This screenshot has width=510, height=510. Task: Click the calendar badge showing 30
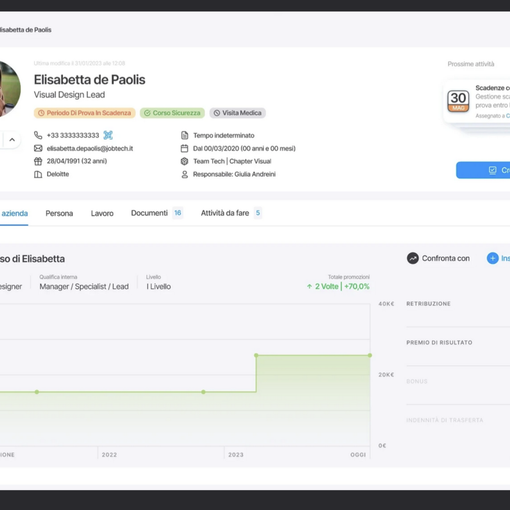click(x=458, y=101)
